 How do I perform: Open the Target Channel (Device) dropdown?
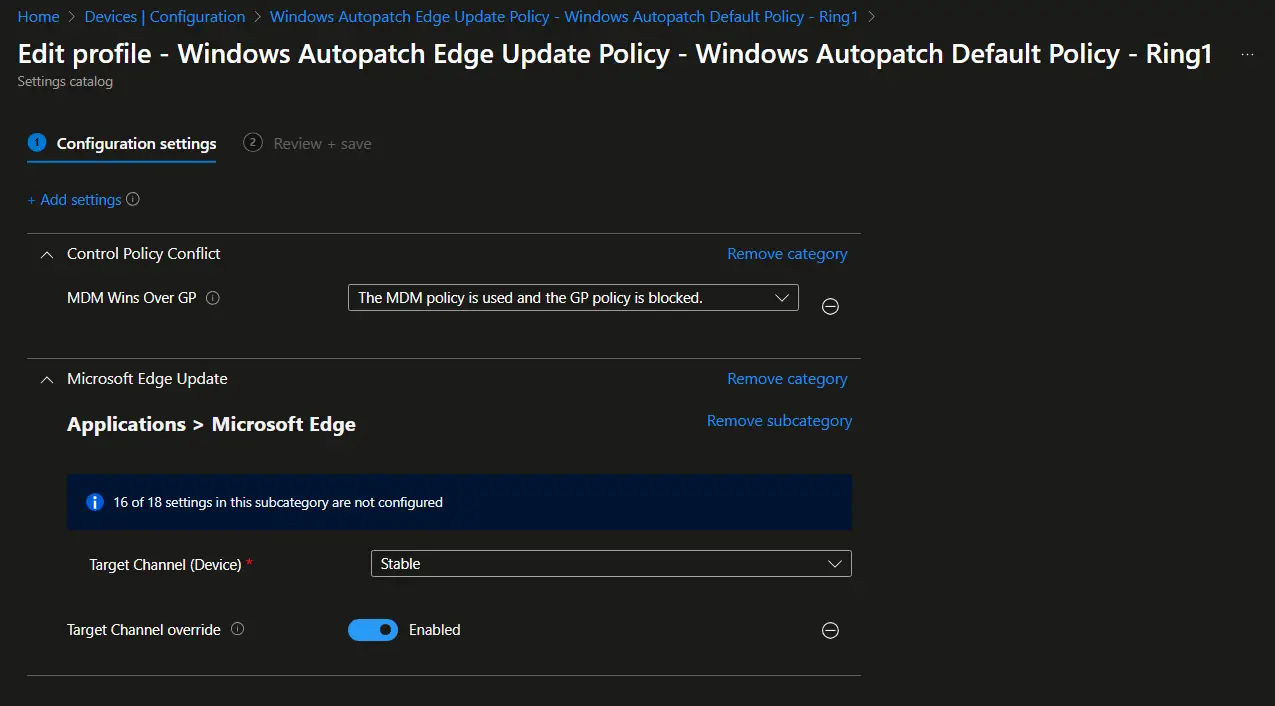point(835,563)
